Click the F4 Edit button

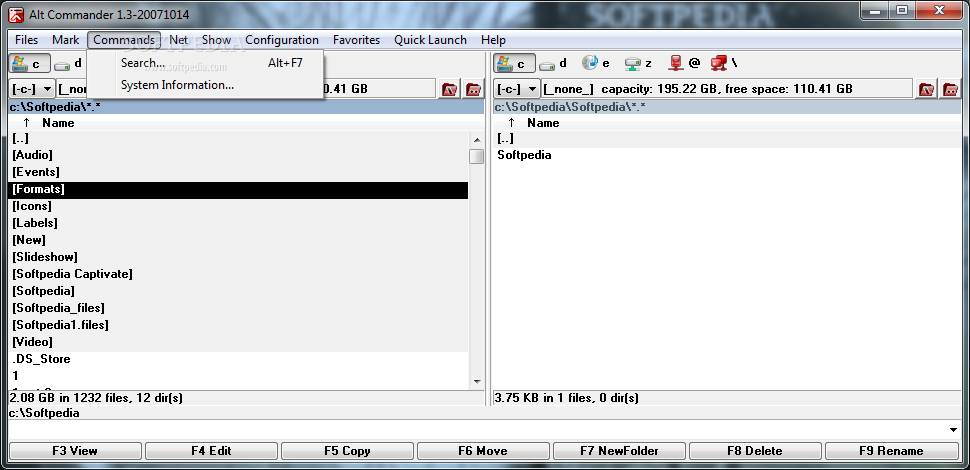(211, 451)
